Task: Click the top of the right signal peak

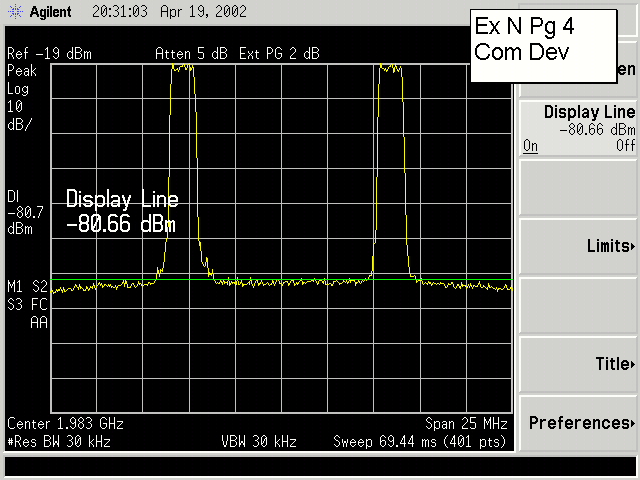Action: 390,68
